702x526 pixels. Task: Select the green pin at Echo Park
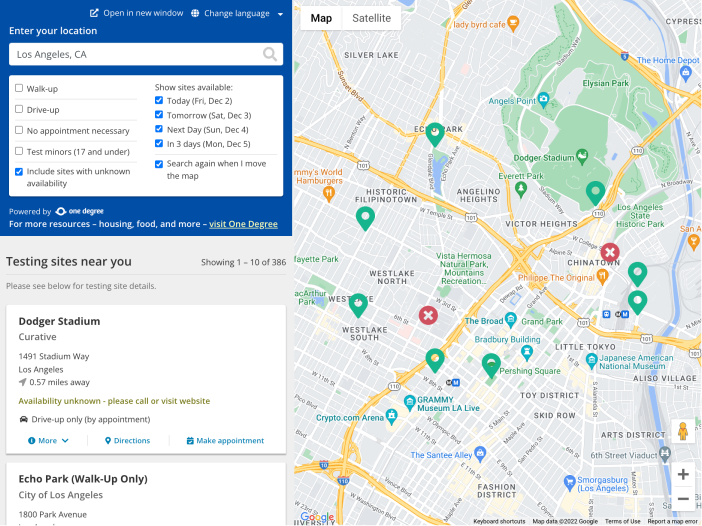pyautogui.click(x=435, y=134)
